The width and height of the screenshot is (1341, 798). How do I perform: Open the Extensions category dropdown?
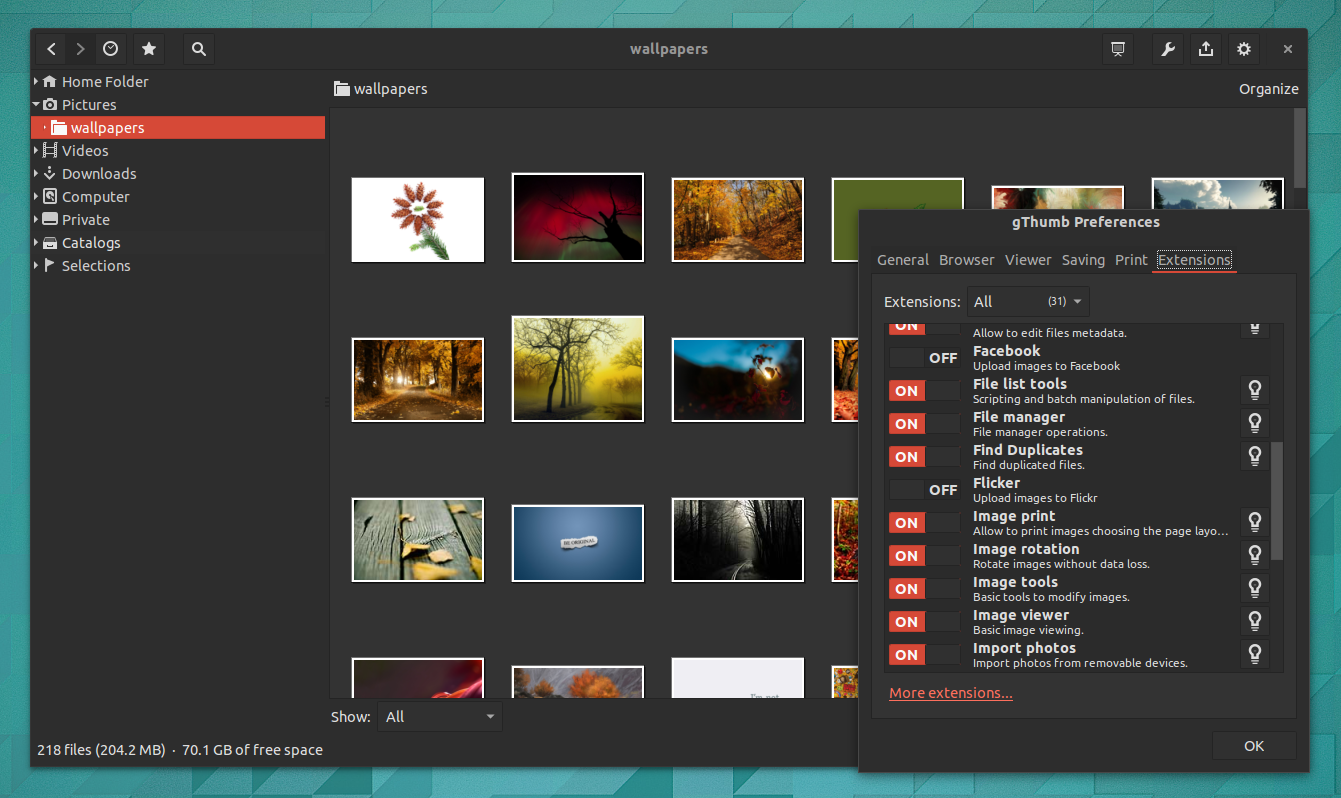pyautogui.click(x=1028, y=301)
